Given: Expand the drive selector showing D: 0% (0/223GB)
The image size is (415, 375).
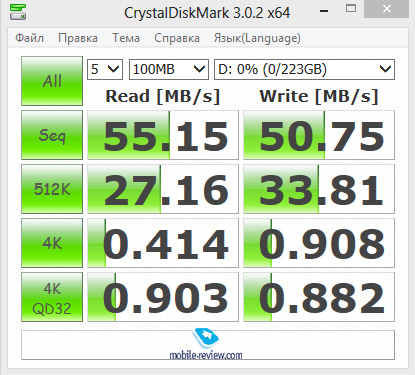Looking at the screenshot, I should point(304,69).
